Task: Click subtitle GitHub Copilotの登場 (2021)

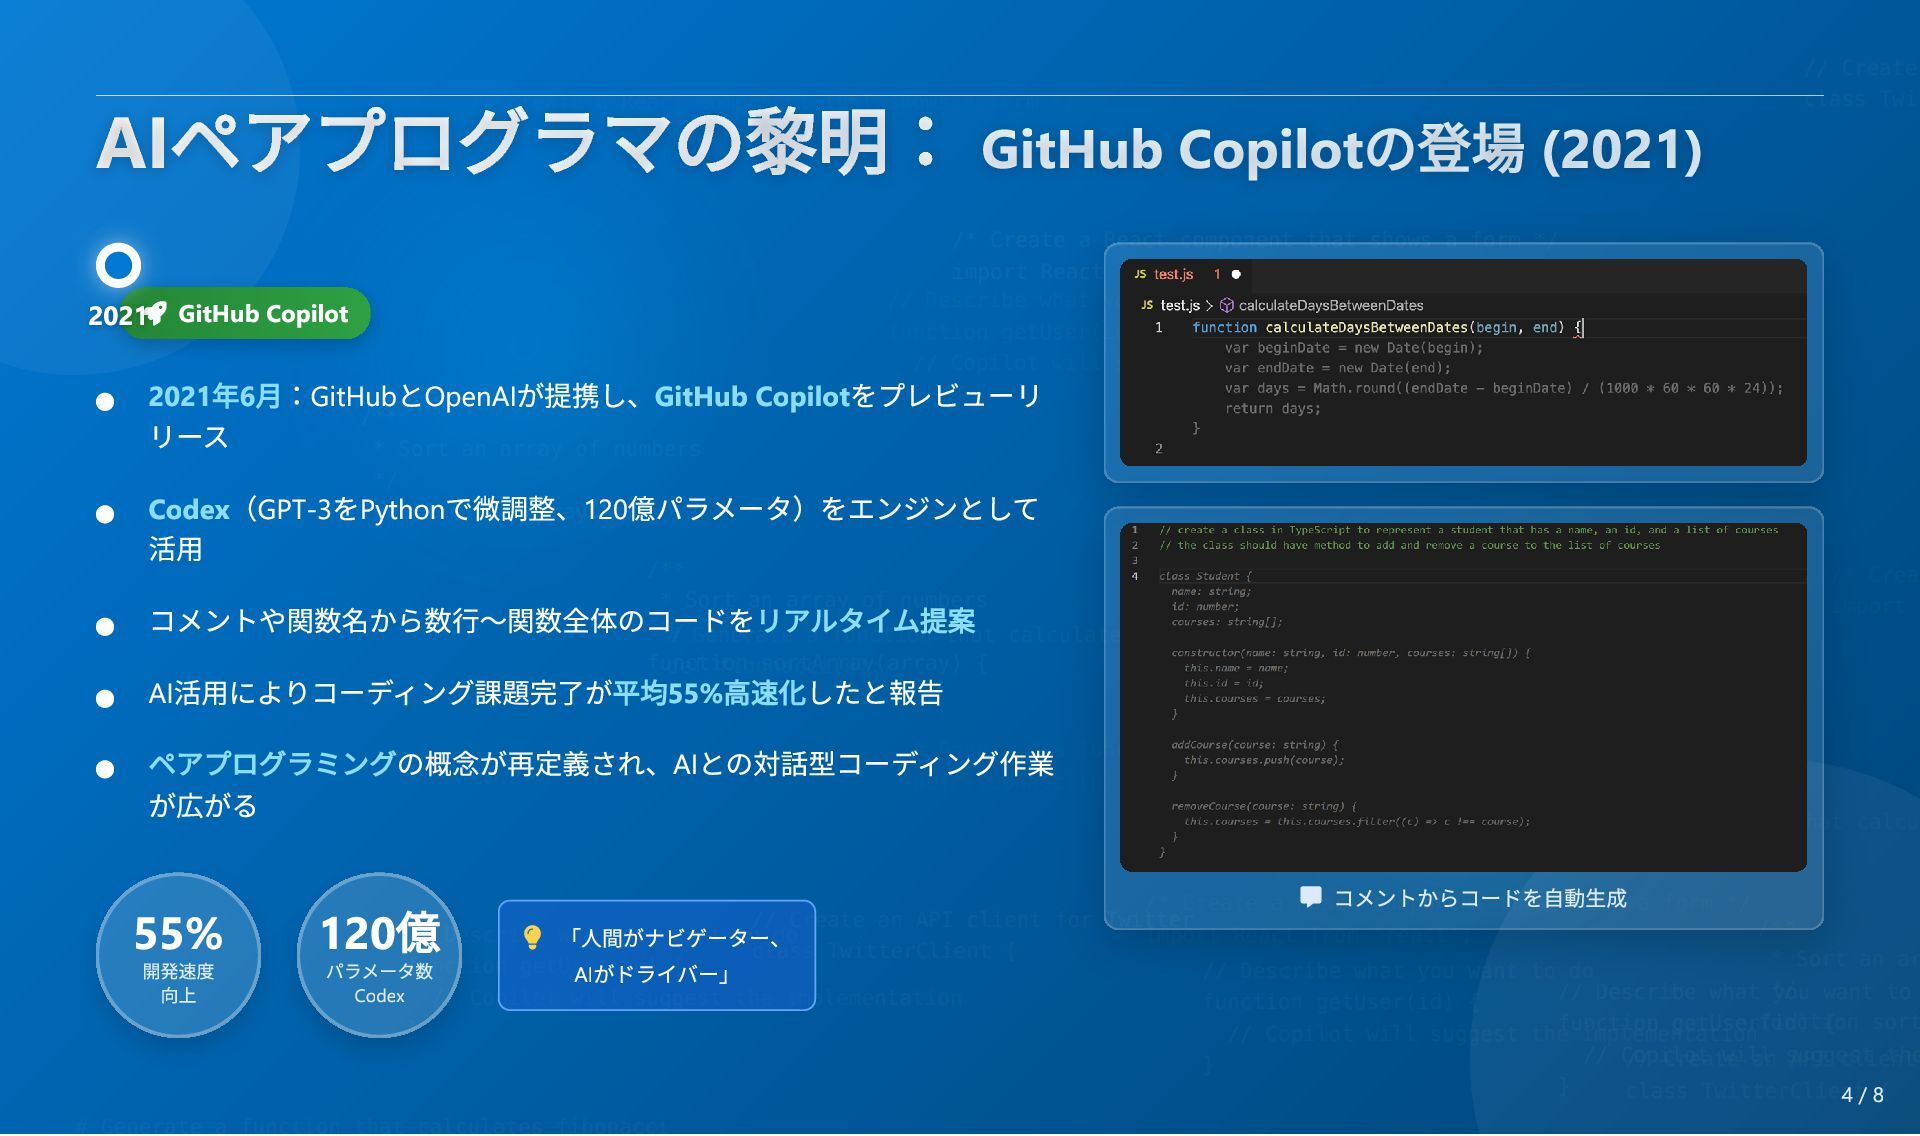Action: 1341,149
